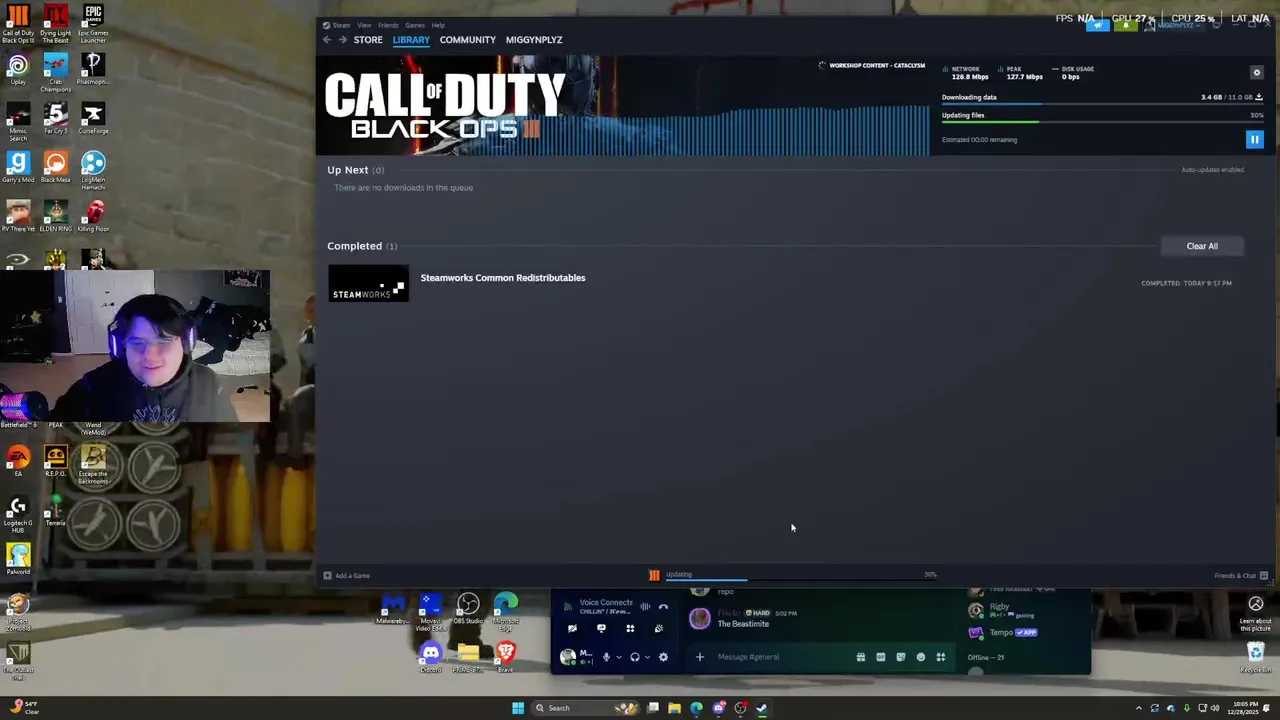
Task: Open R.E.P.O. desktop shortcut
Action: [x=56, y=461]
